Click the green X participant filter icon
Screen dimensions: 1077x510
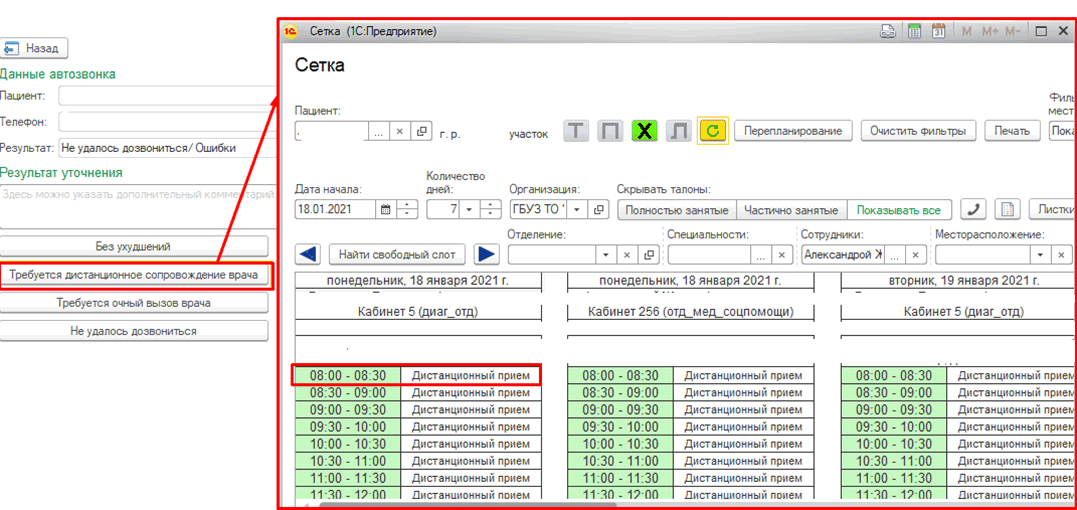(x=644, y=131)
